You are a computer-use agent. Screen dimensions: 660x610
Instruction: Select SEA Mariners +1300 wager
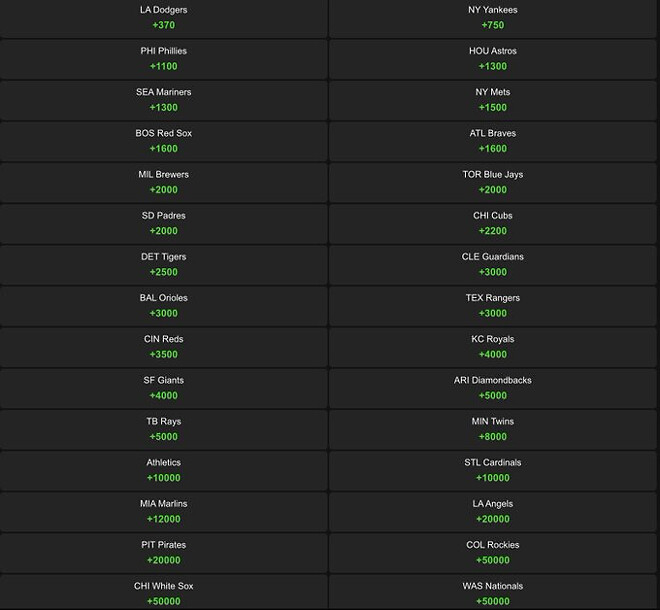[x=163, y=100]
